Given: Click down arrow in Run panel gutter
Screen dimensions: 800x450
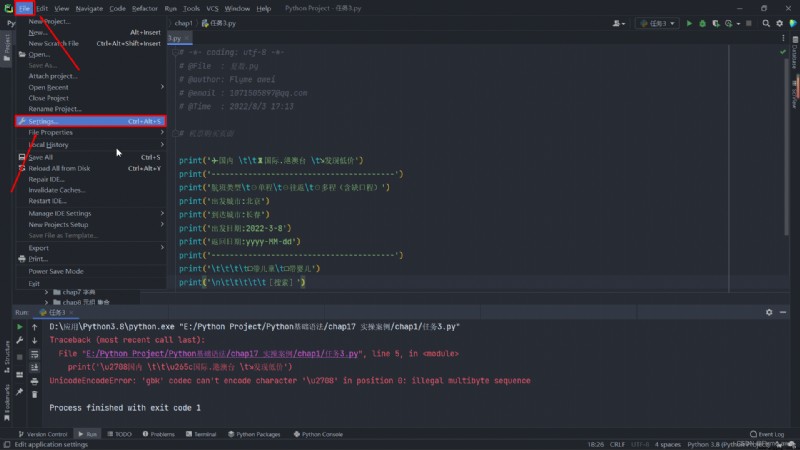Looking at the screenshot, I should (35, 340).
